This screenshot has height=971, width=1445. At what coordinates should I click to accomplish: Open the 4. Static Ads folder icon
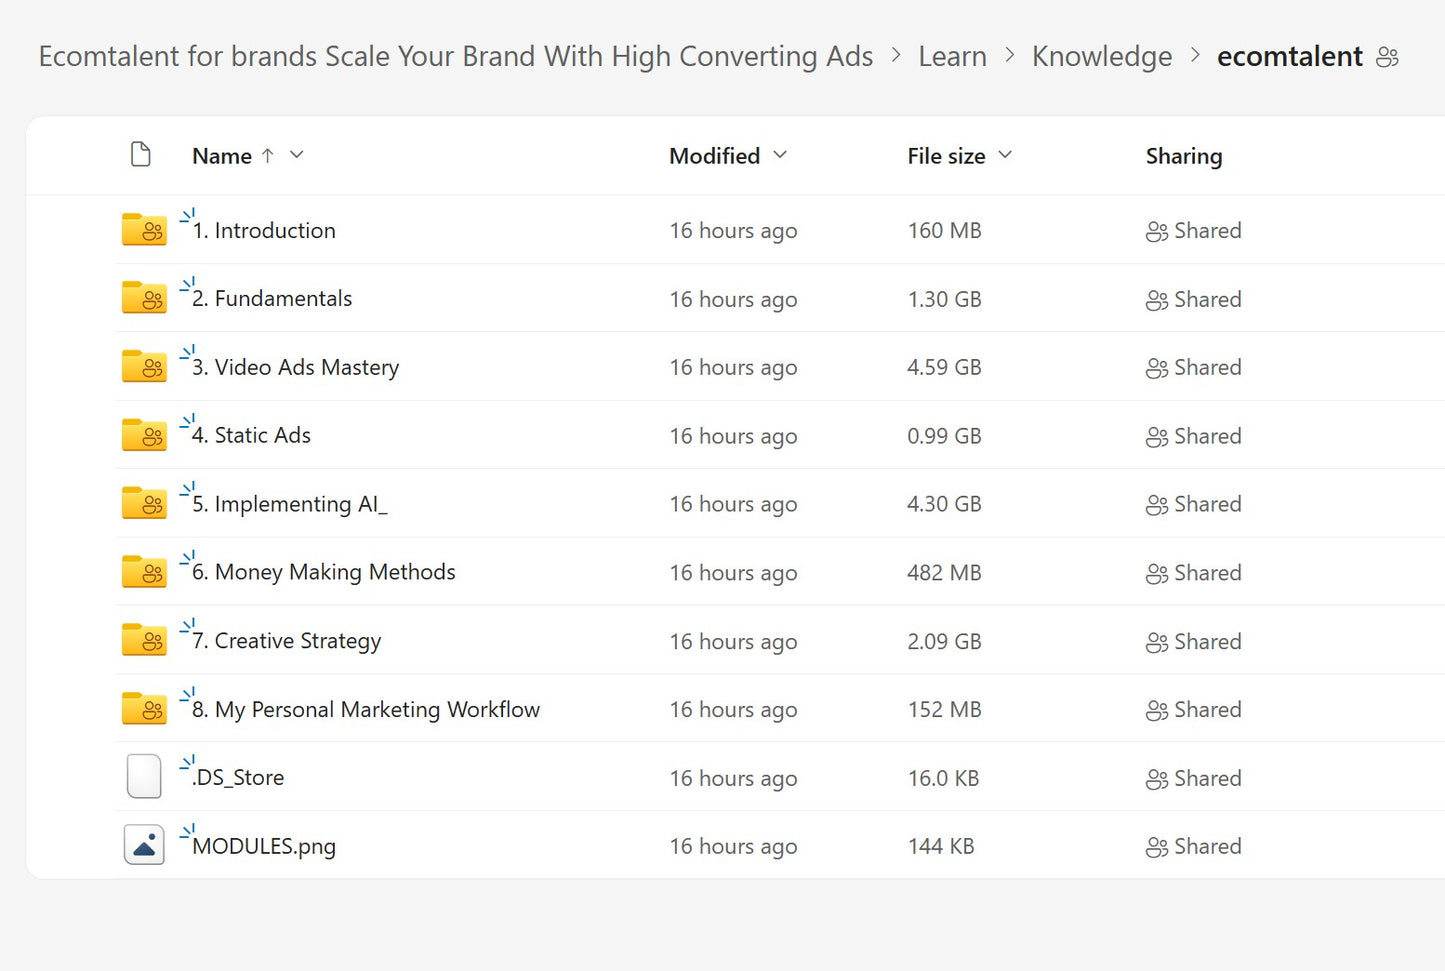[x=144, y=435]
